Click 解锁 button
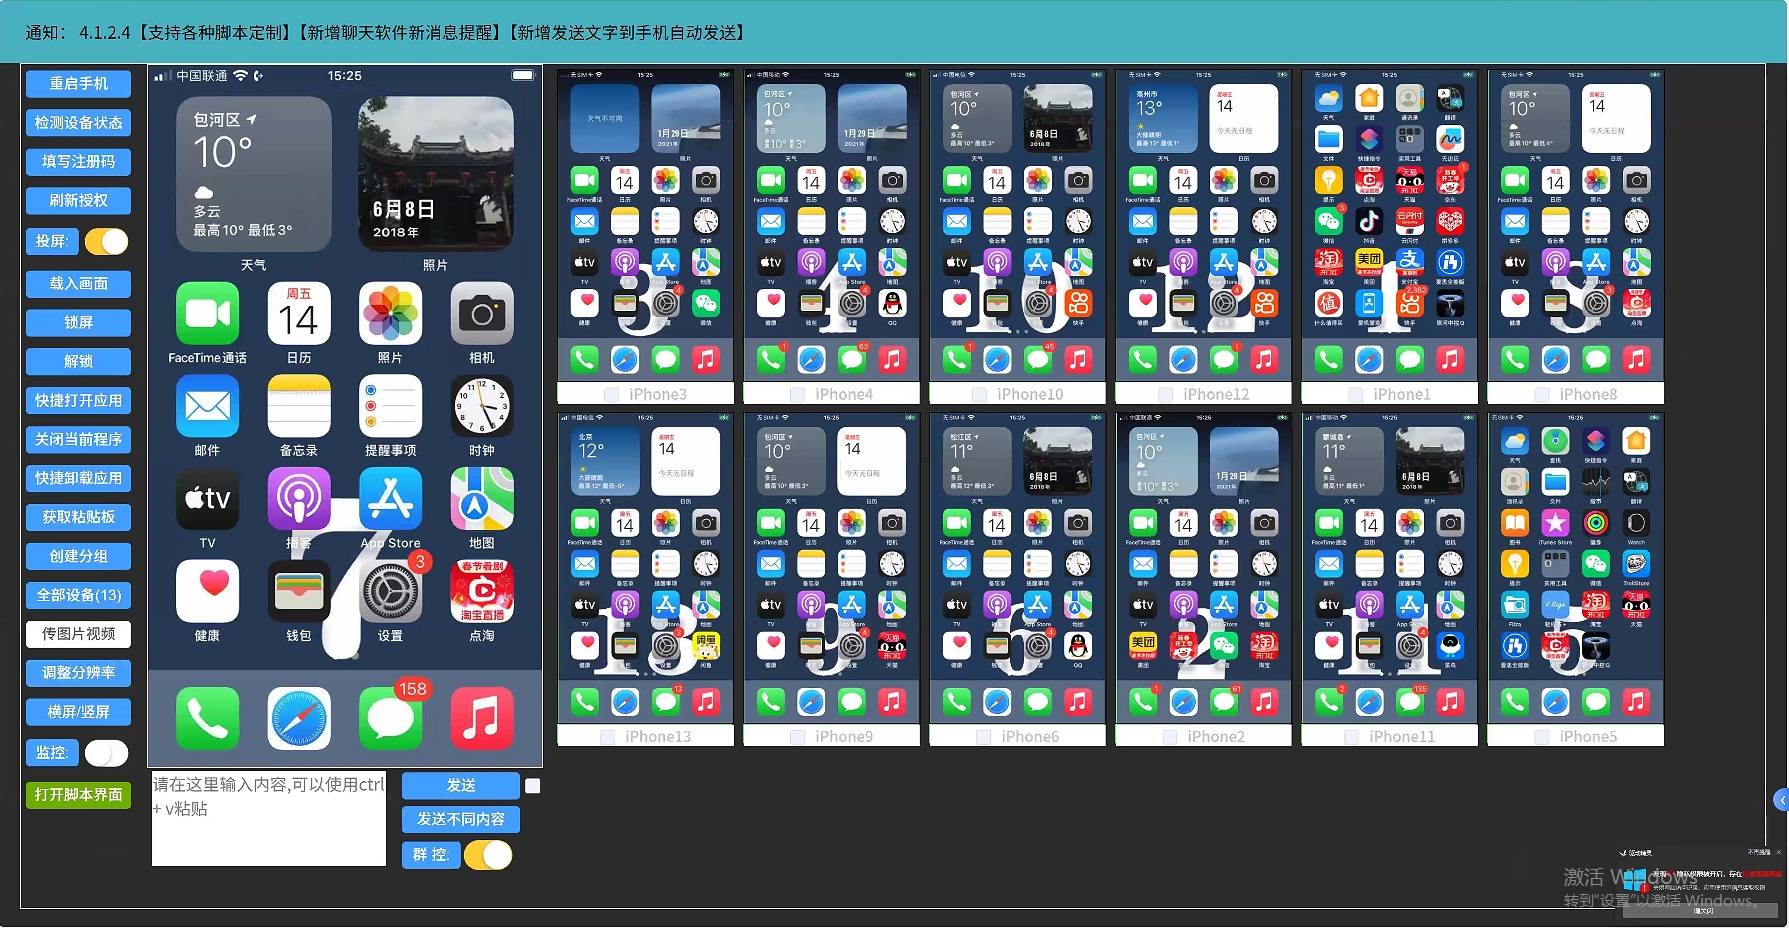The width and height of the screenshot is (1789, 928). 78,362
